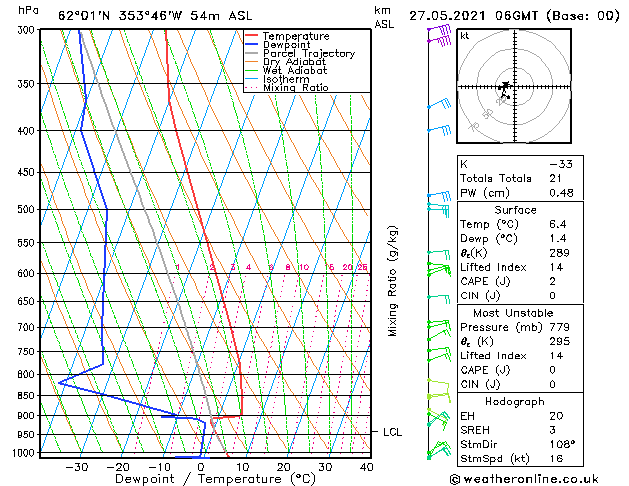Click the Hodograph section heading
The image size is (629, 486).
(x=515, y=402)
